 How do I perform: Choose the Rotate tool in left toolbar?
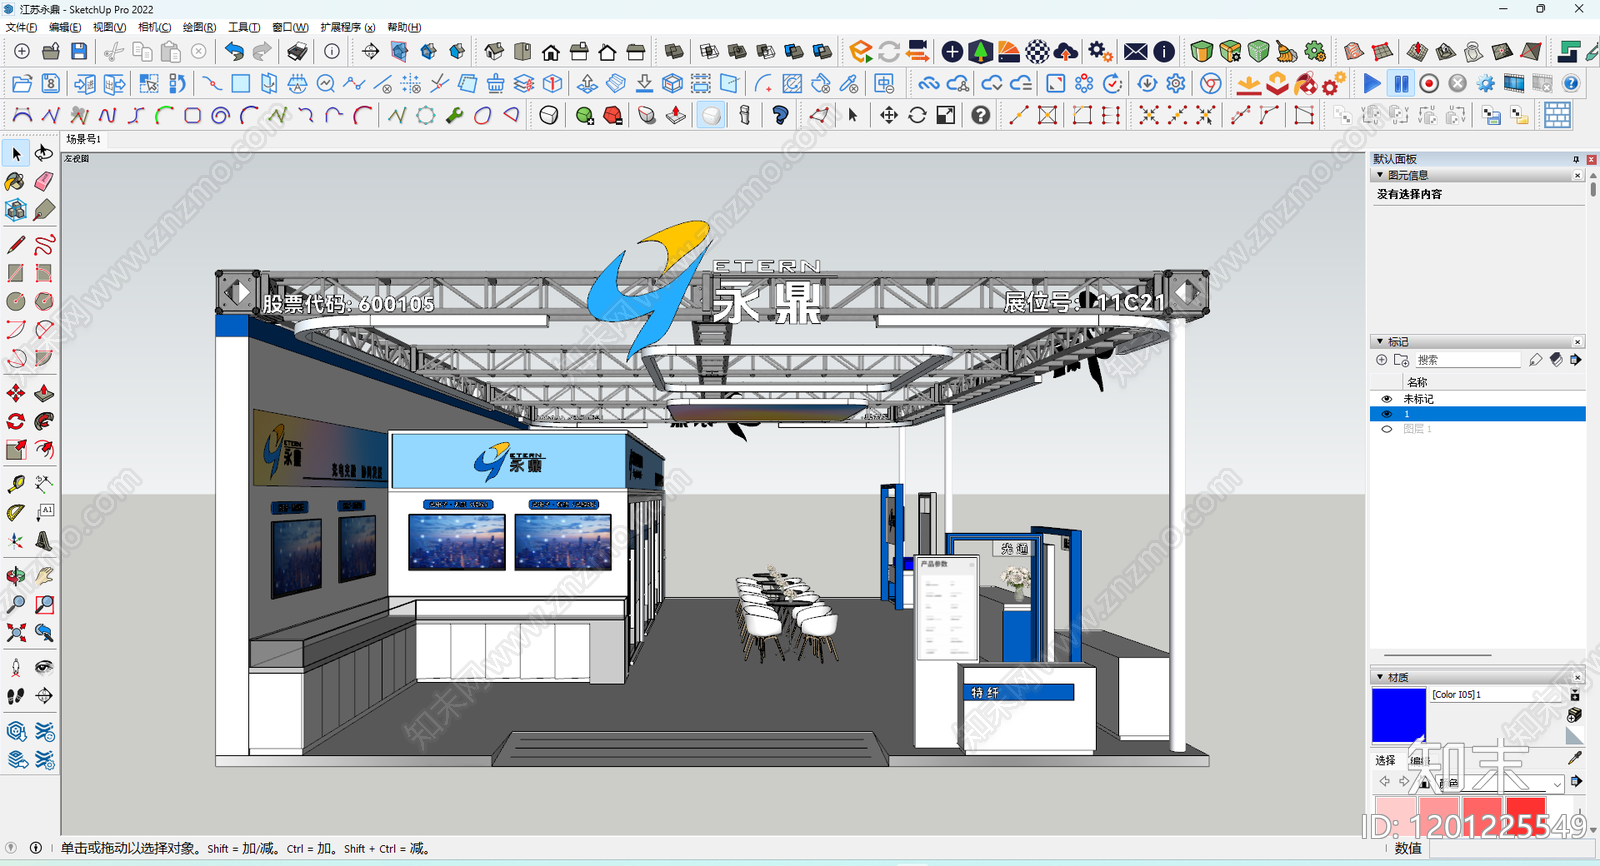tap(16, 421)
